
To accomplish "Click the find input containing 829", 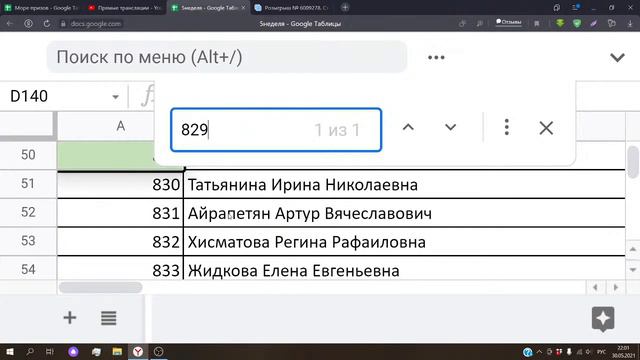I will tap(276, 130).
